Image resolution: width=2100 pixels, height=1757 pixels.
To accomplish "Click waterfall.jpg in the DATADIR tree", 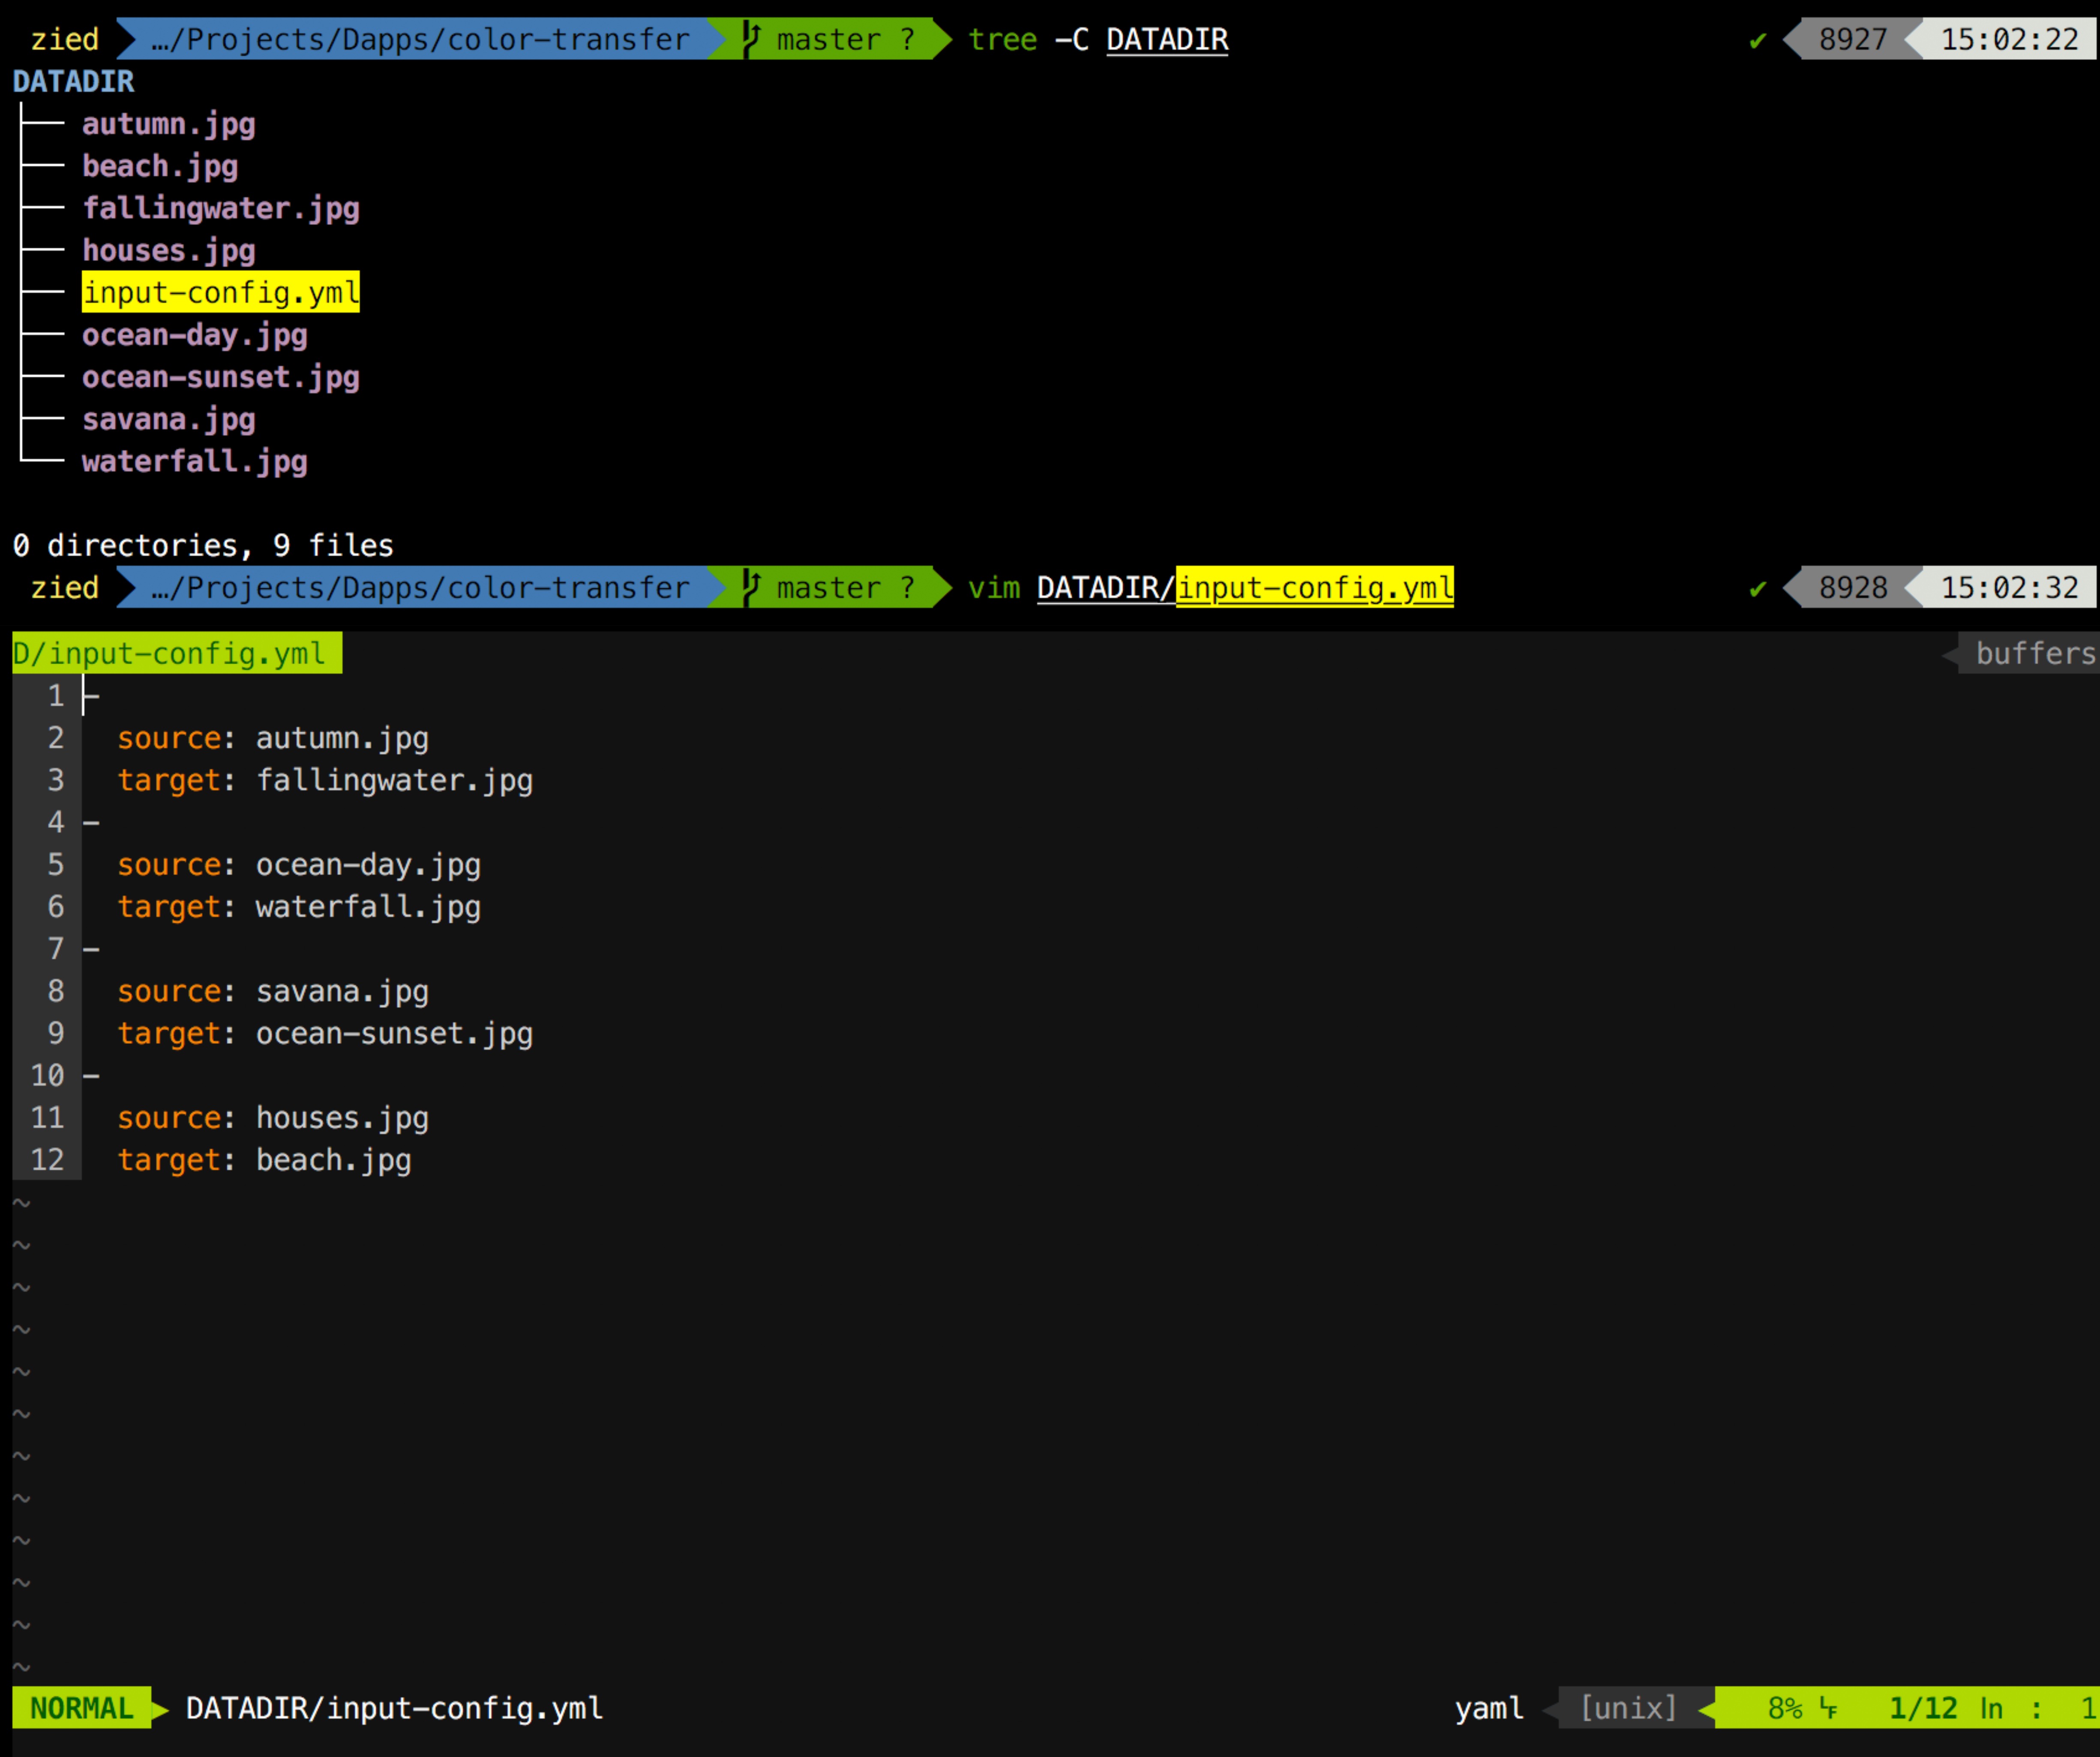I will [194, 461].
